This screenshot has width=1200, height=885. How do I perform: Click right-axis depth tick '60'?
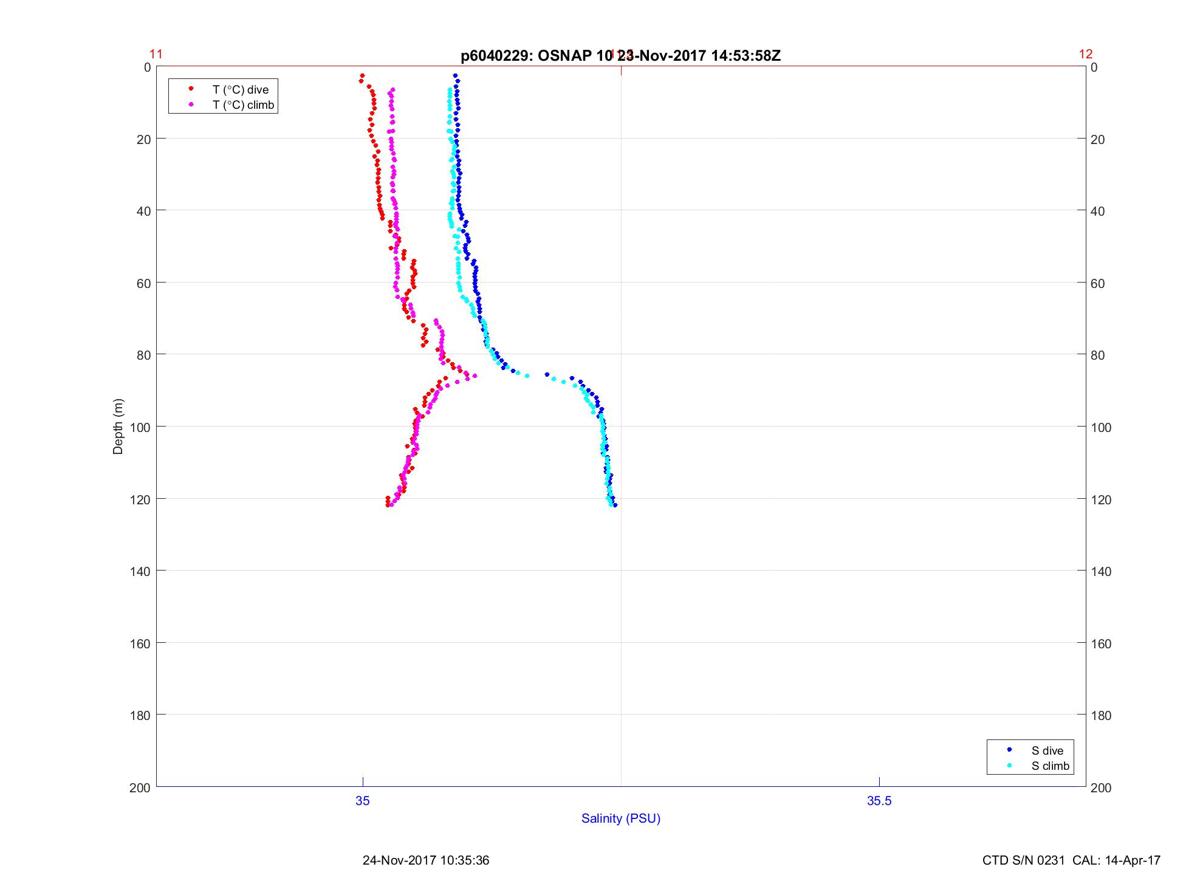pos(1098,283)
